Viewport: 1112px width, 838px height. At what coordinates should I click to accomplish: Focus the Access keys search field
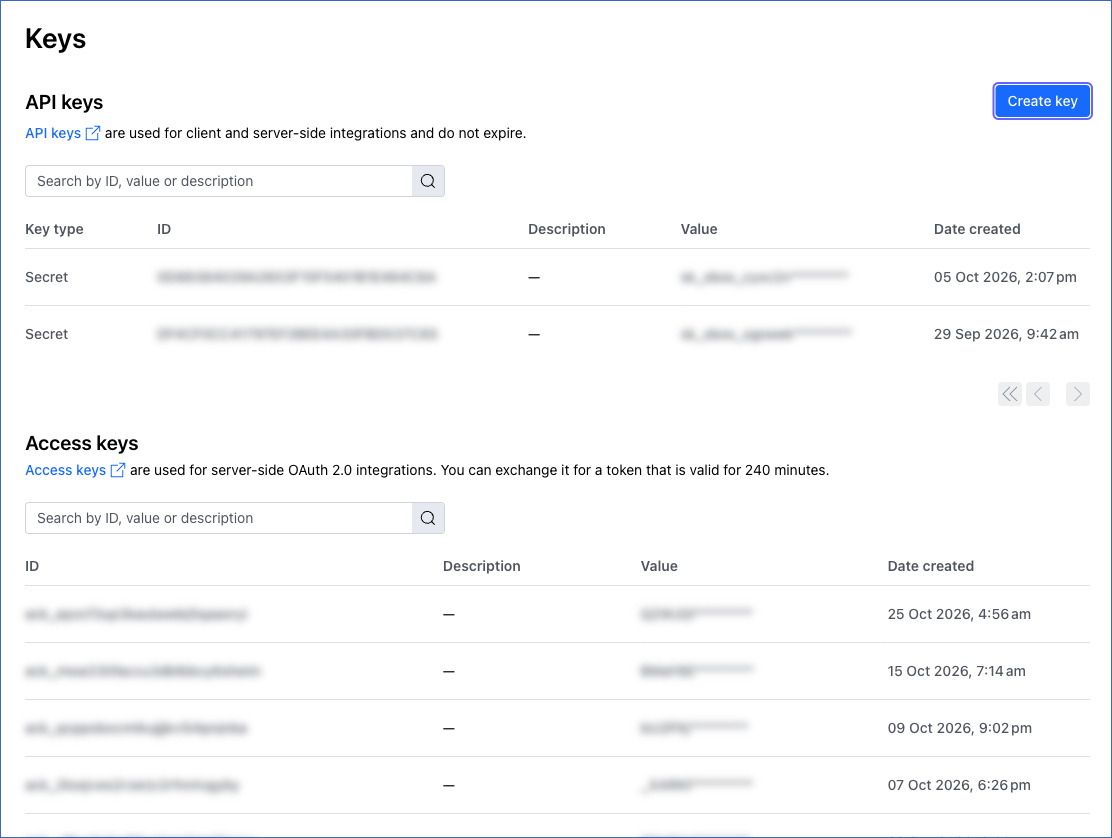point(218,518)
